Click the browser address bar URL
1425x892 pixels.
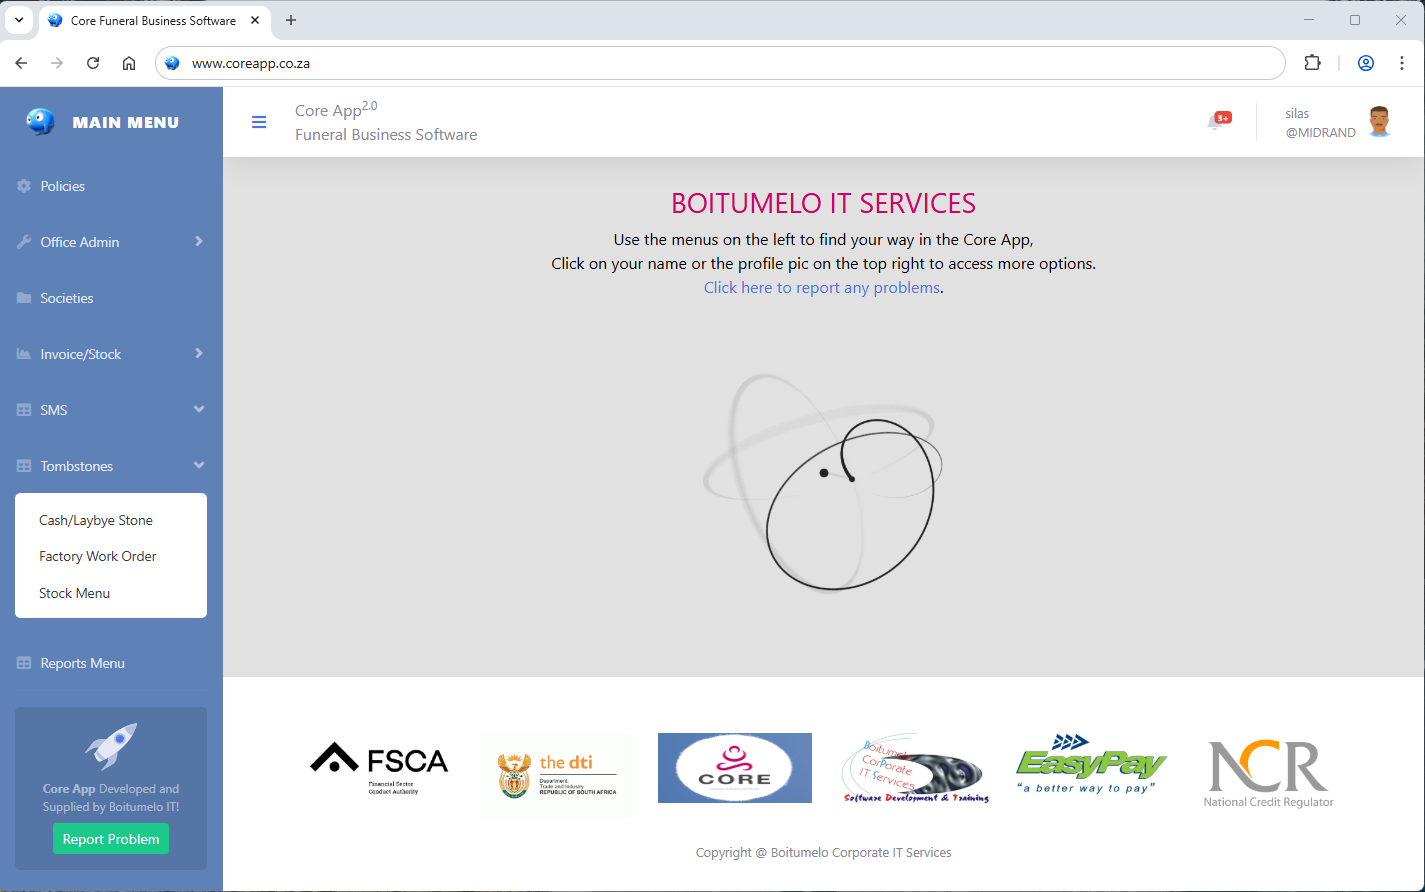coord(251,63)
